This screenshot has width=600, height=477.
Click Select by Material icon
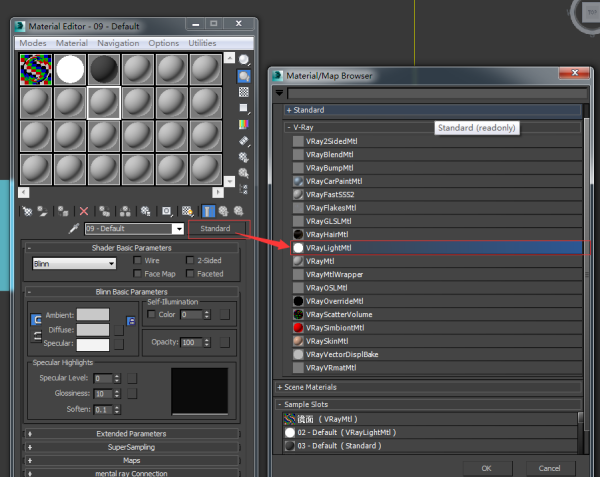coord(244,173)
